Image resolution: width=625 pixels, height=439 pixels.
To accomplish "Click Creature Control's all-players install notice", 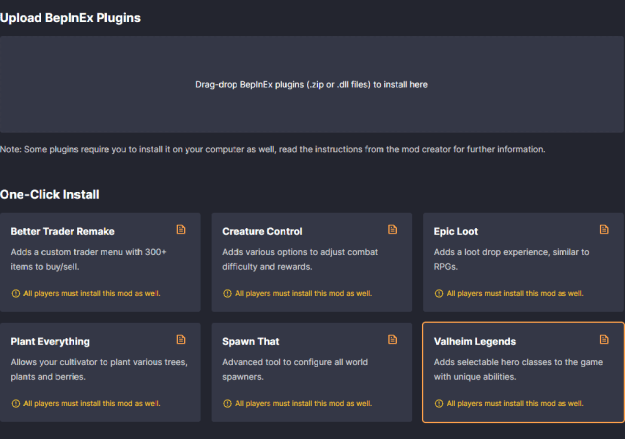I will [302, 293].
